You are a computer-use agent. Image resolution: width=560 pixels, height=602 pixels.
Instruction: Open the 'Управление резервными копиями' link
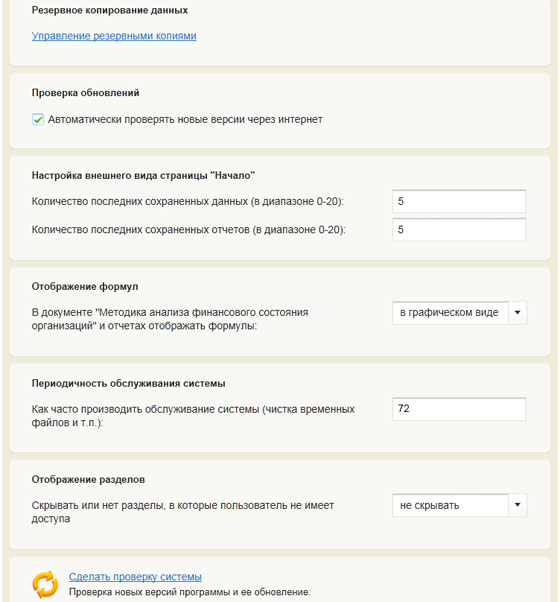[114, 36]
